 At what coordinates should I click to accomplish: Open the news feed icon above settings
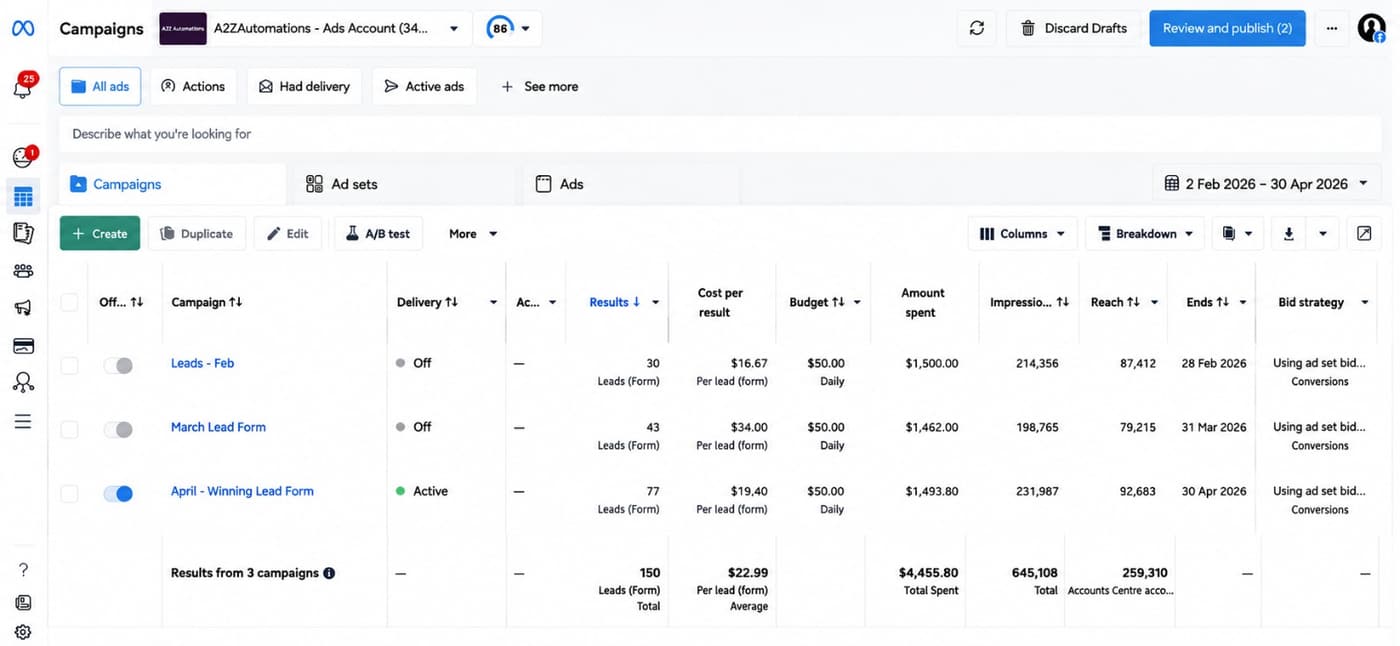(23, 602)
